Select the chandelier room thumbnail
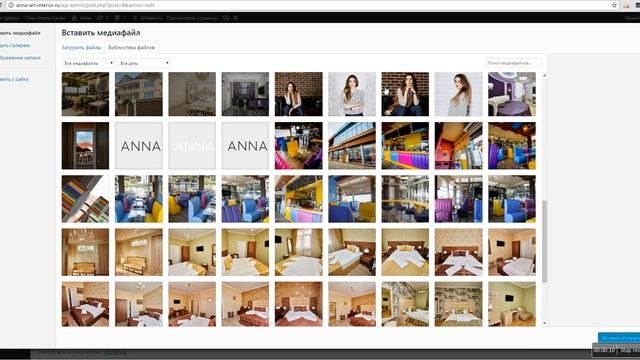 pyautogui.click(x=85, y=252)
